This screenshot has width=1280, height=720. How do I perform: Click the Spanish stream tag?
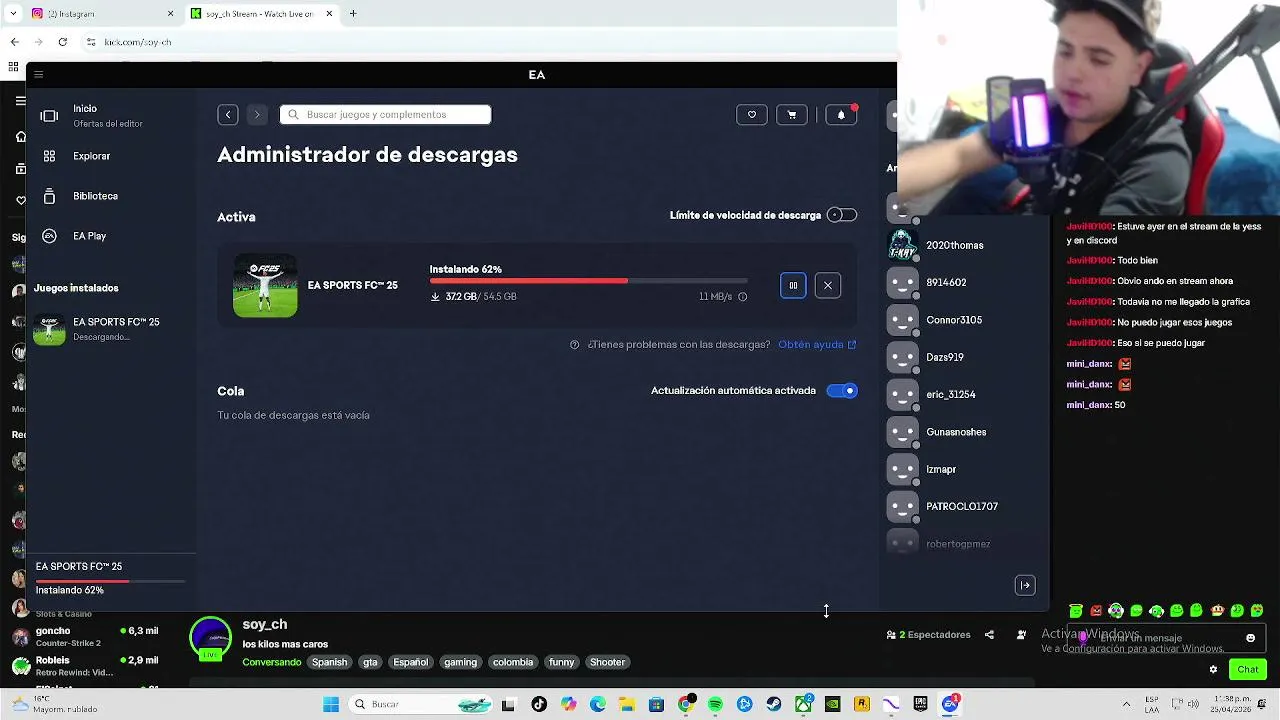[x=329, y=662]
